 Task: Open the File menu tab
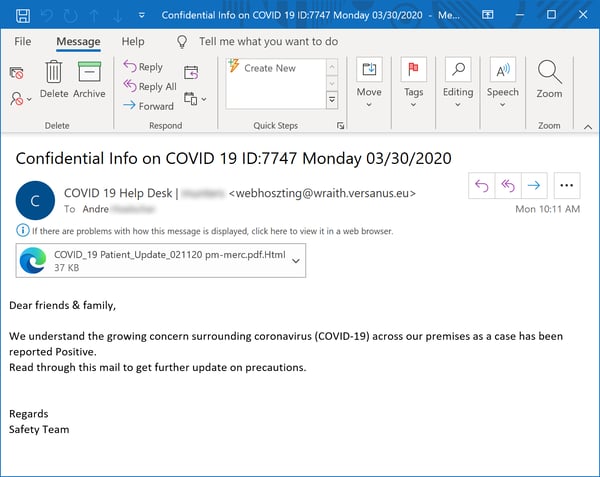(22, 42)
